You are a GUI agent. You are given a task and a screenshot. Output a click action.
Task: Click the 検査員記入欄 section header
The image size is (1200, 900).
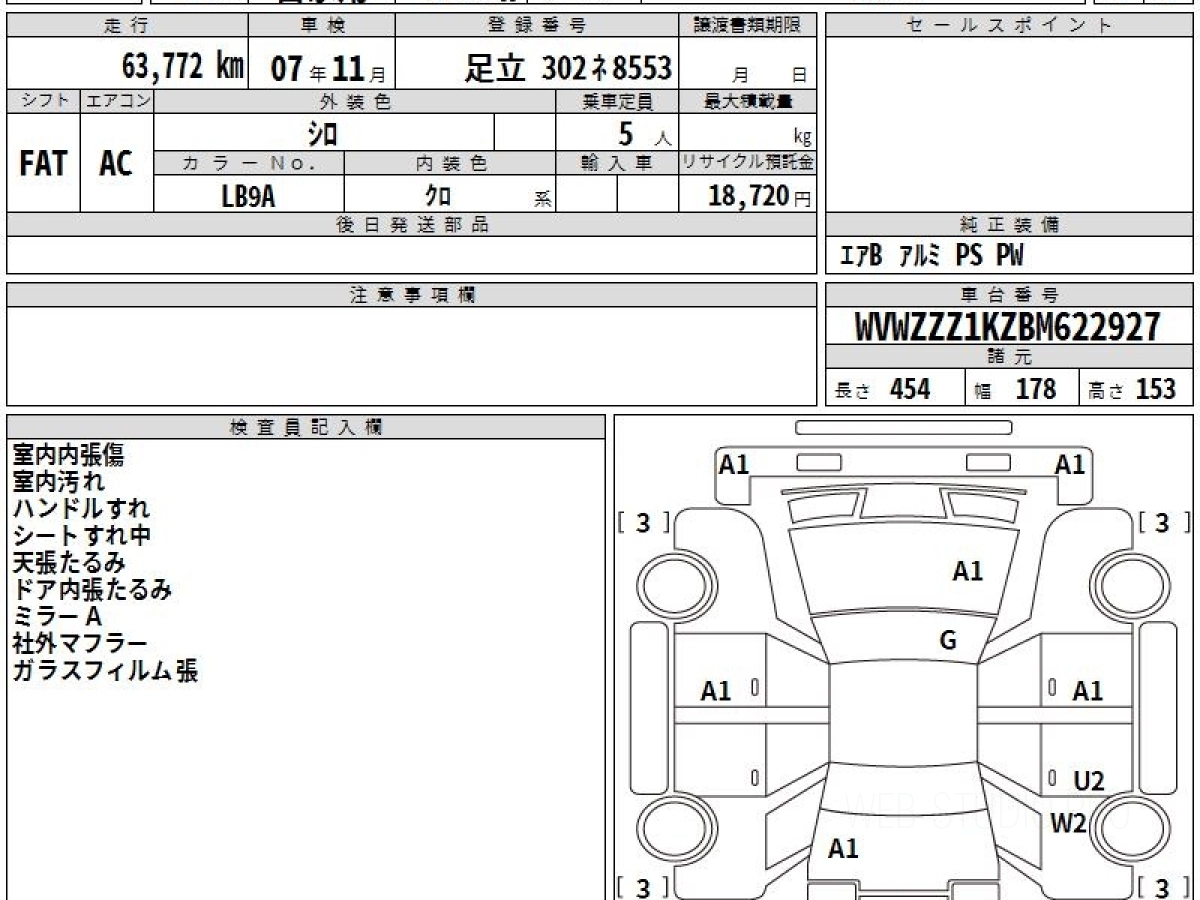[306, 427]
